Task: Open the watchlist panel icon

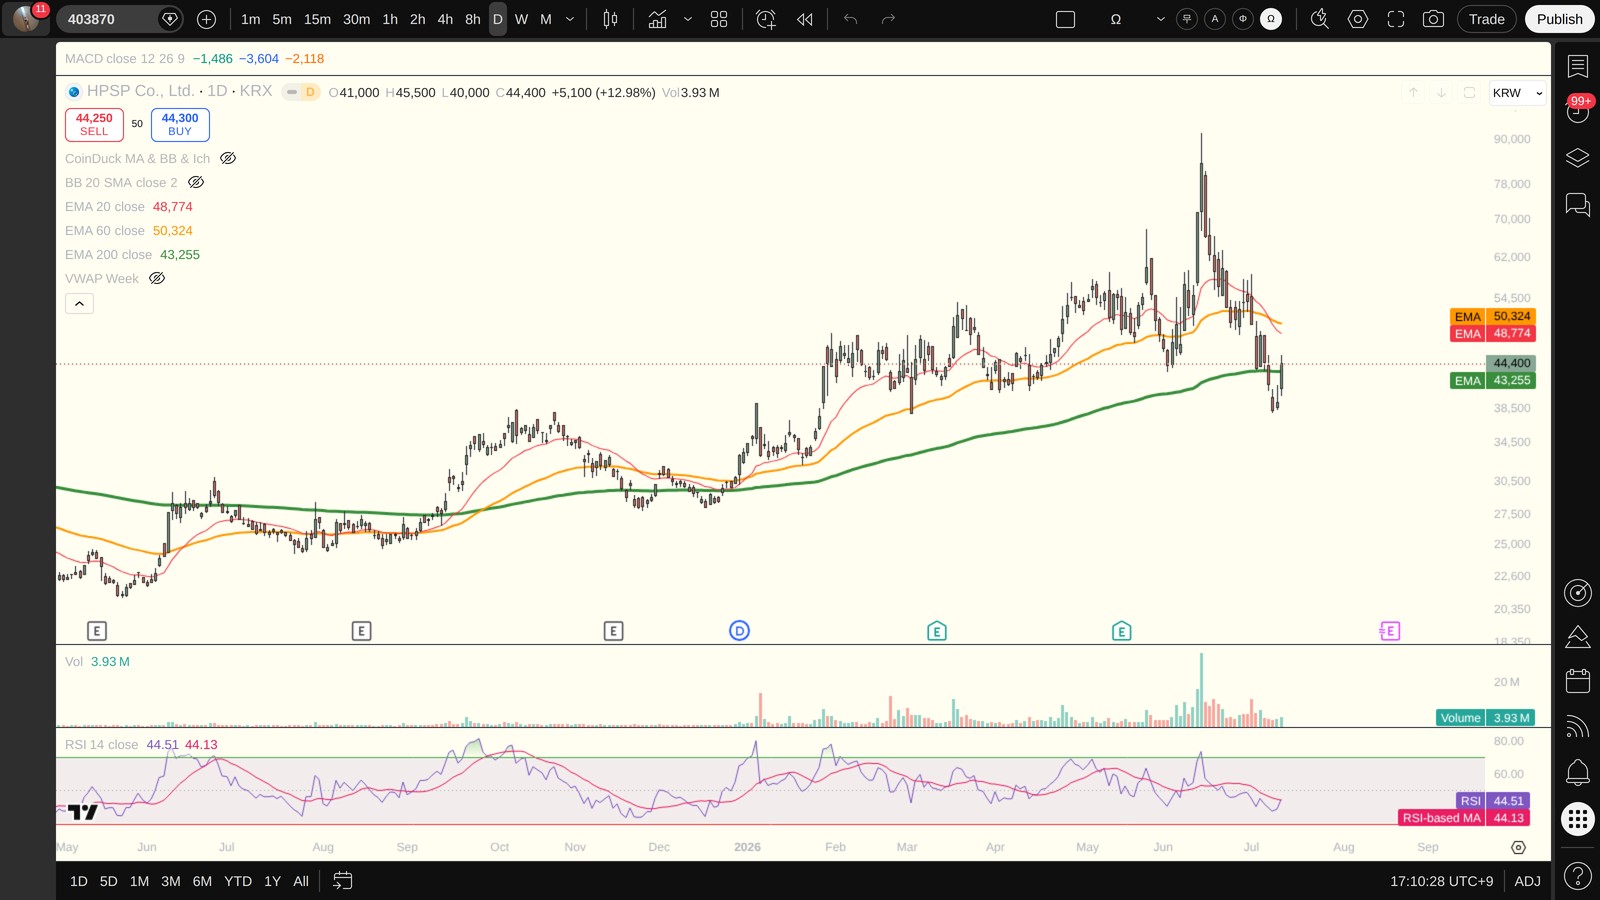Action: 1578,66
